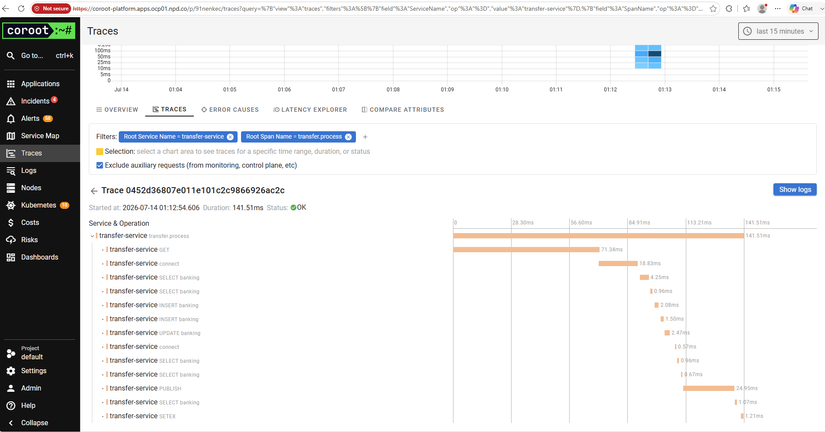
Task: Open the Incidents section icon
Action: coord(11,101)
